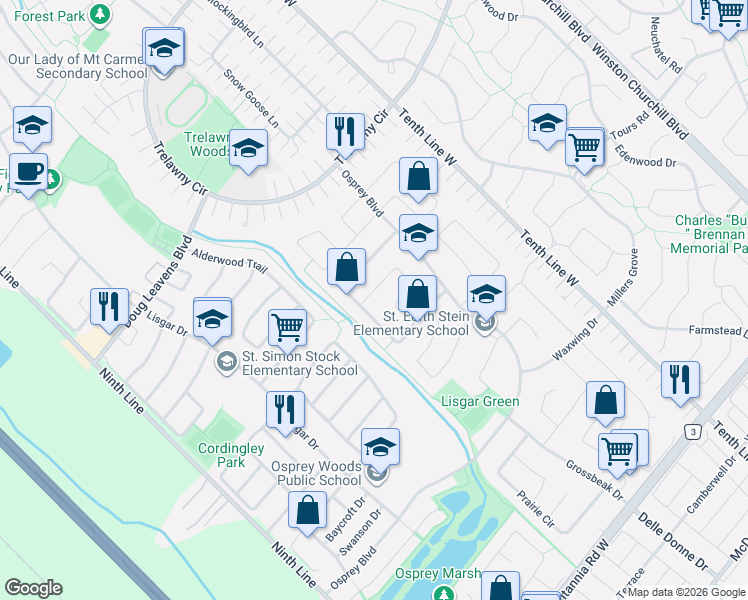Click St. Simon Stock Elementary School label

[300, 363]
